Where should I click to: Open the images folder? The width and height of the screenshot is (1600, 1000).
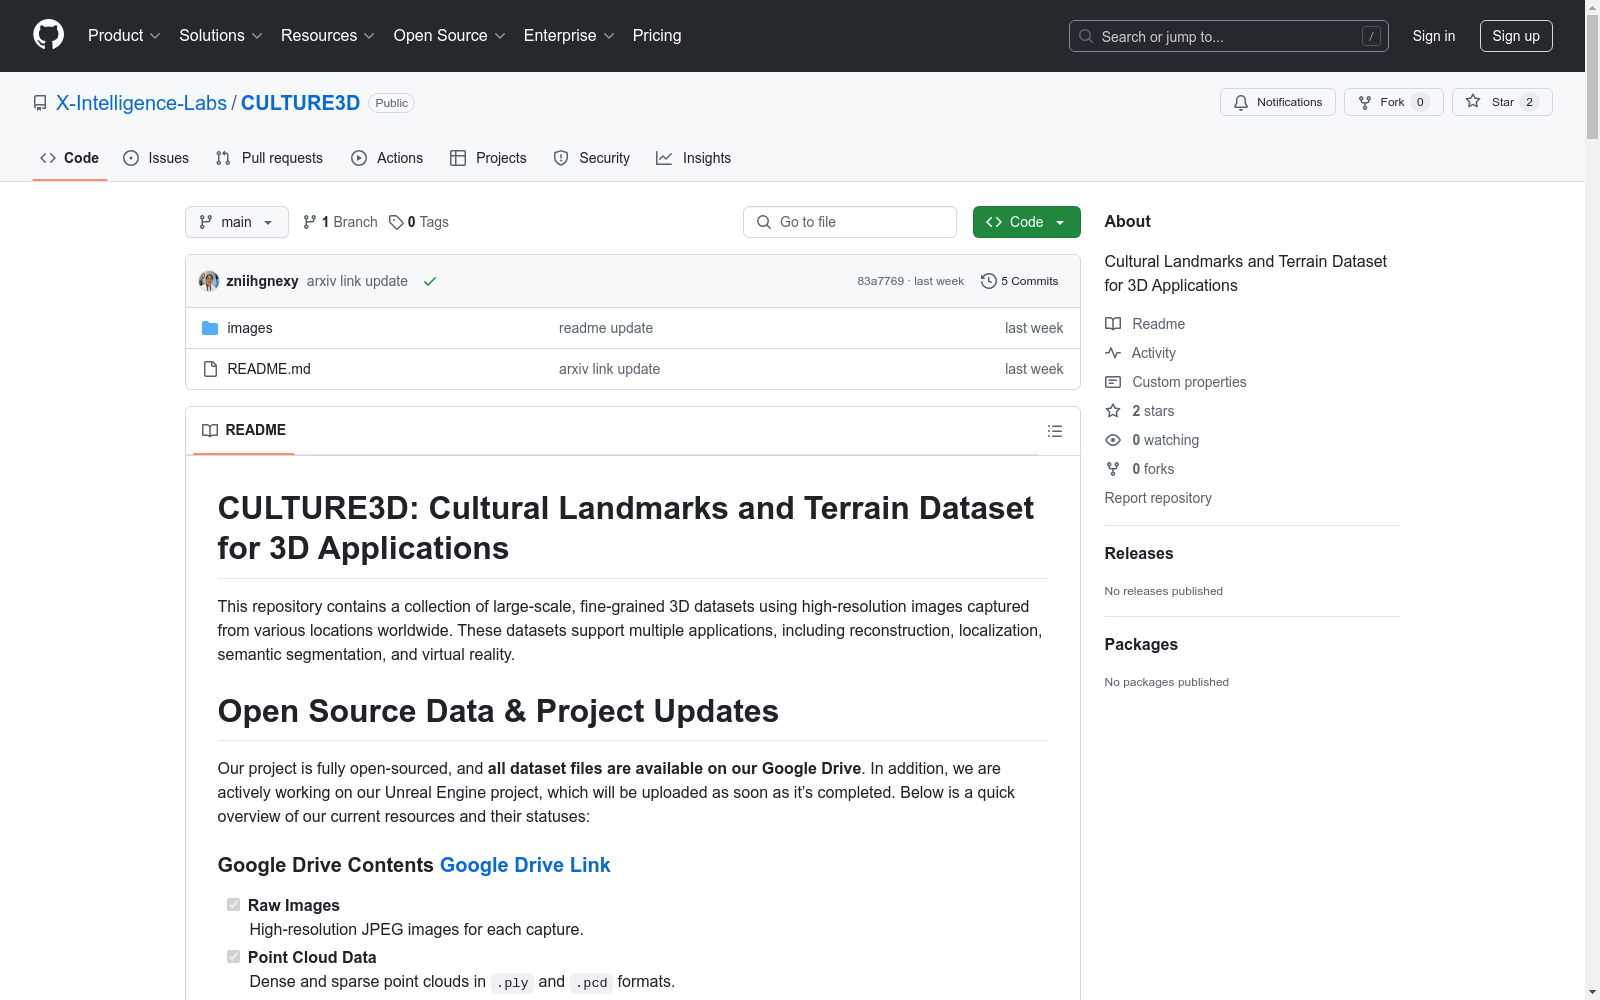click(x=250, y=328)
